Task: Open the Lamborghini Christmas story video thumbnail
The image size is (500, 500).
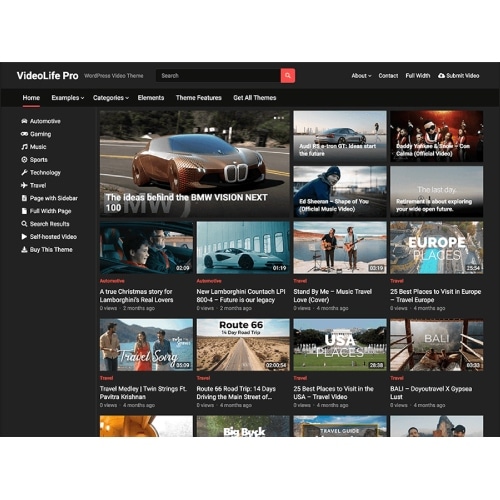Action: coord(146,248)
